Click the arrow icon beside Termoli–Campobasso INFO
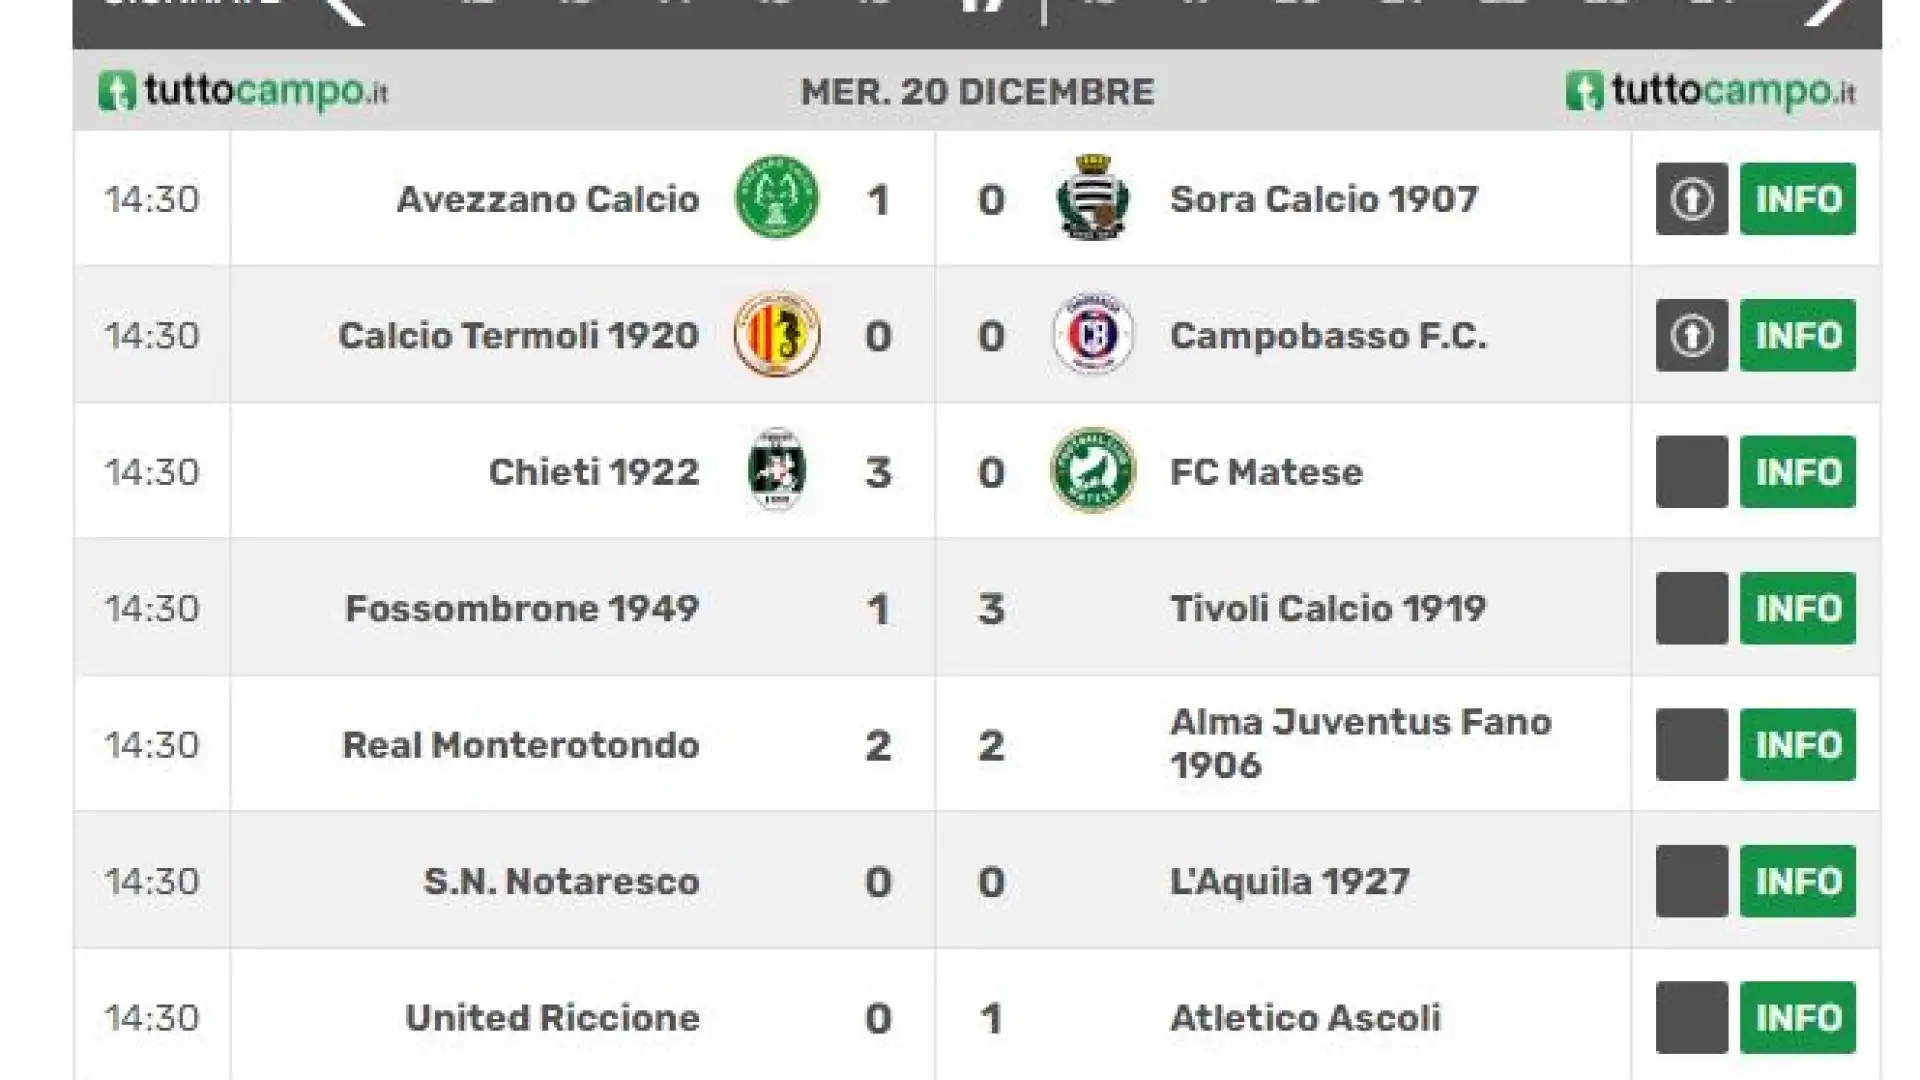This screenshot has width=1920, height=1080. click(x=1692, y=335)
